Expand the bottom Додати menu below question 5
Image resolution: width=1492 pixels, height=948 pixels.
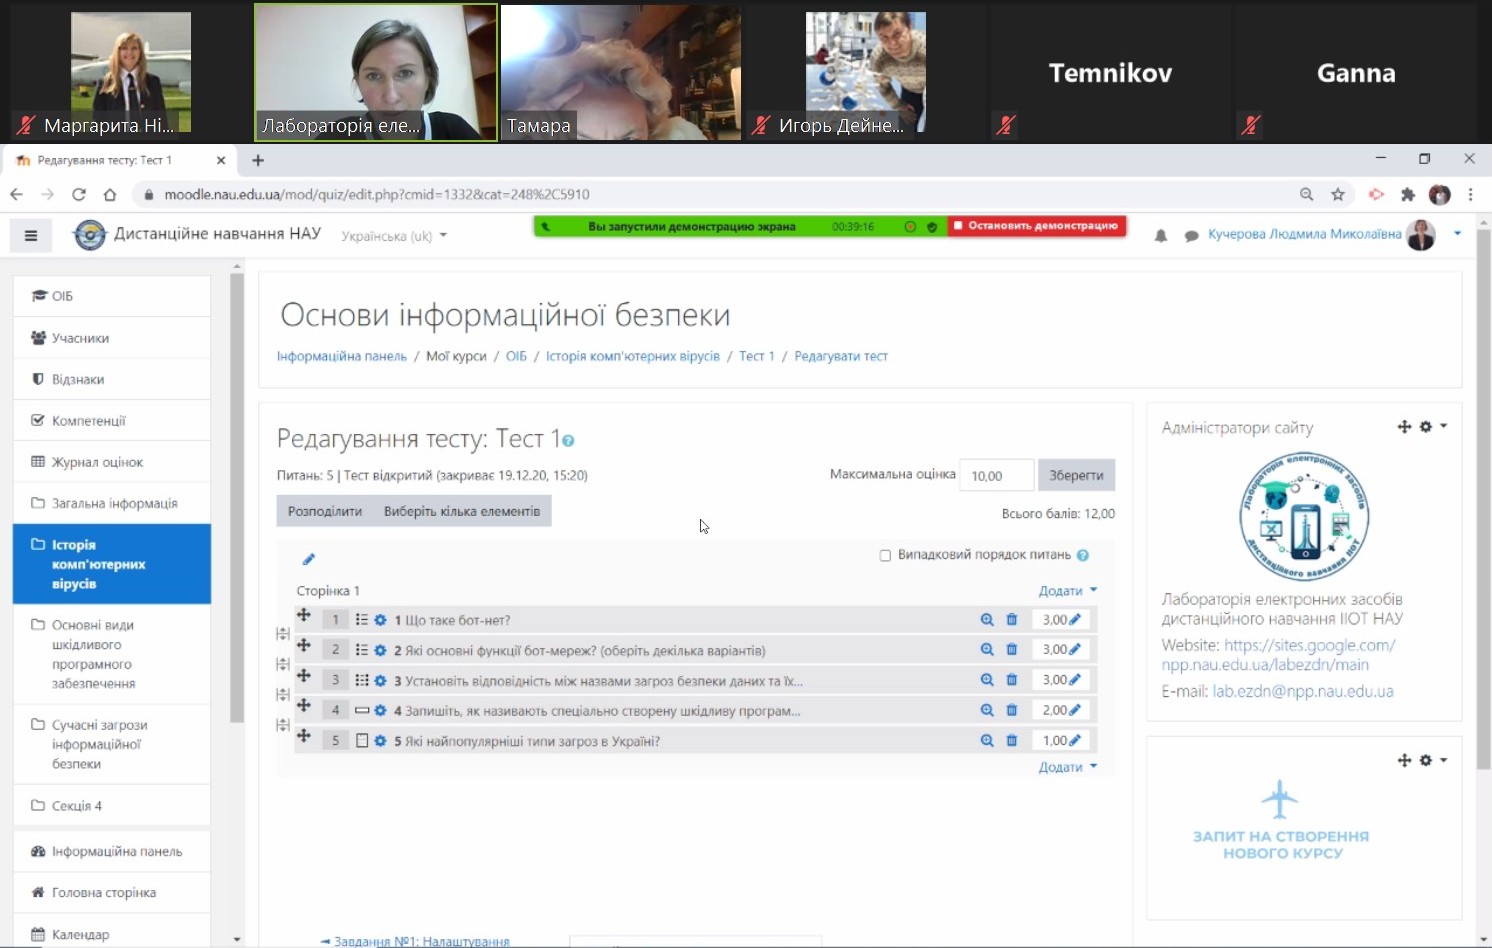coord(1067,767)
